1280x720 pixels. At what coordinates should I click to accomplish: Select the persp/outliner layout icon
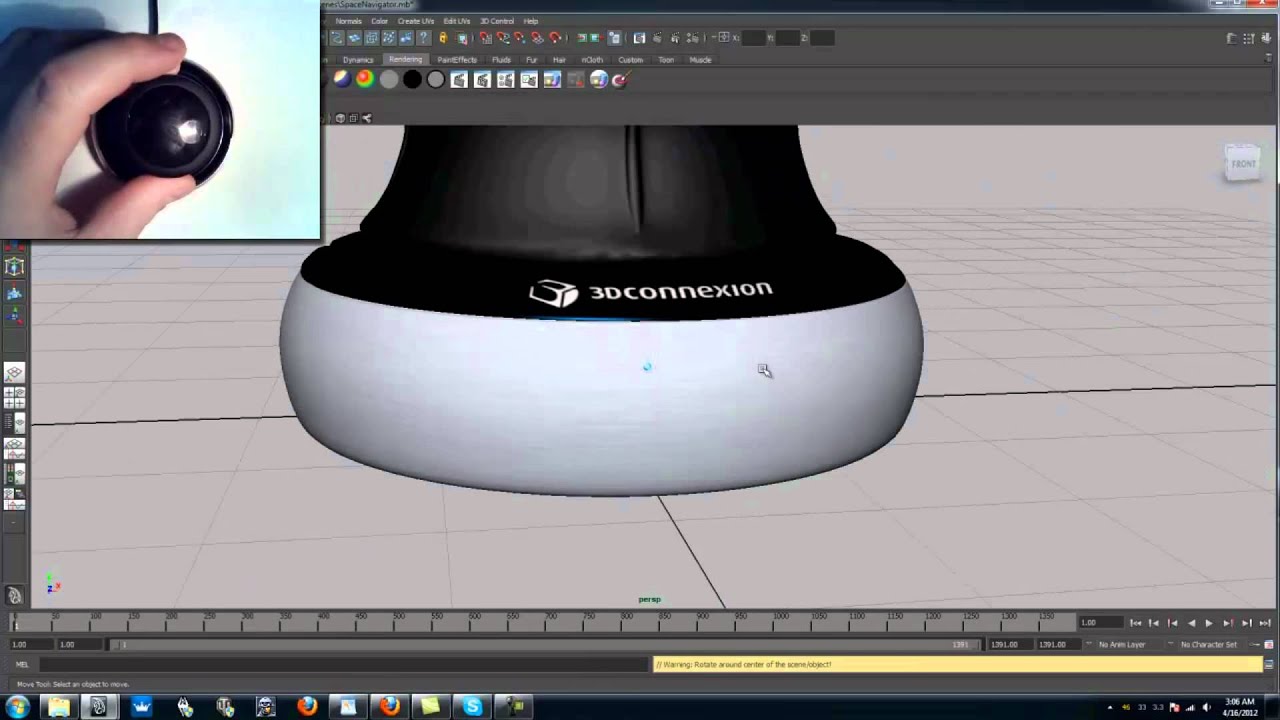point(14,422)
